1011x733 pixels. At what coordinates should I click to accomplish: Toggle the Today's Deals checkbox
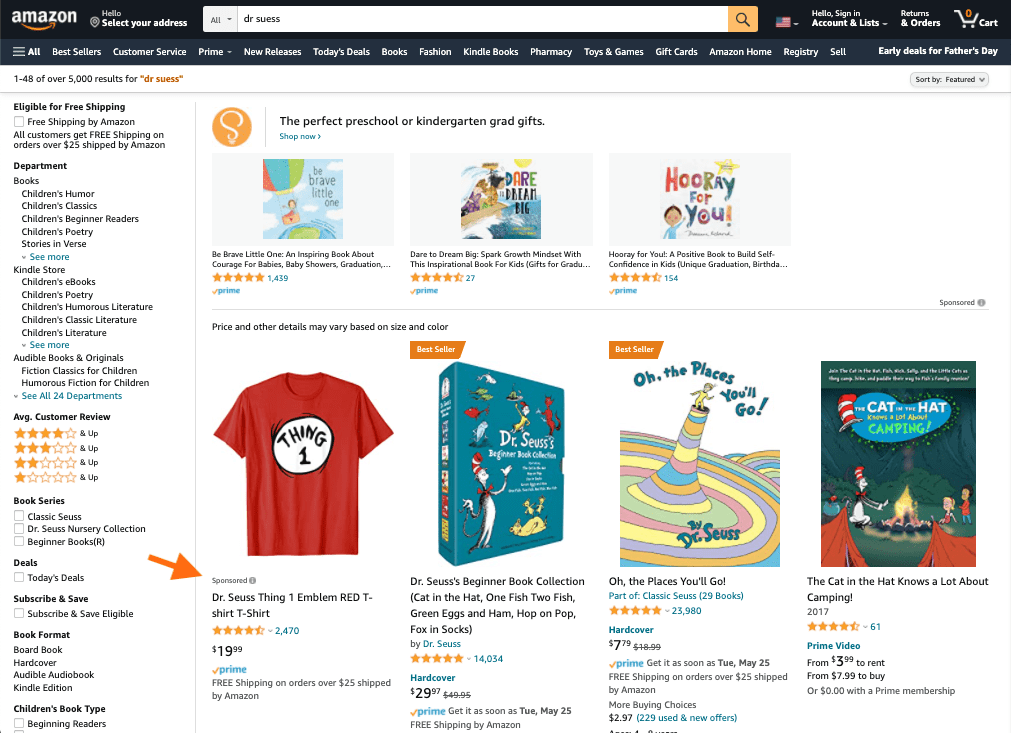click(x=19, y=578)
